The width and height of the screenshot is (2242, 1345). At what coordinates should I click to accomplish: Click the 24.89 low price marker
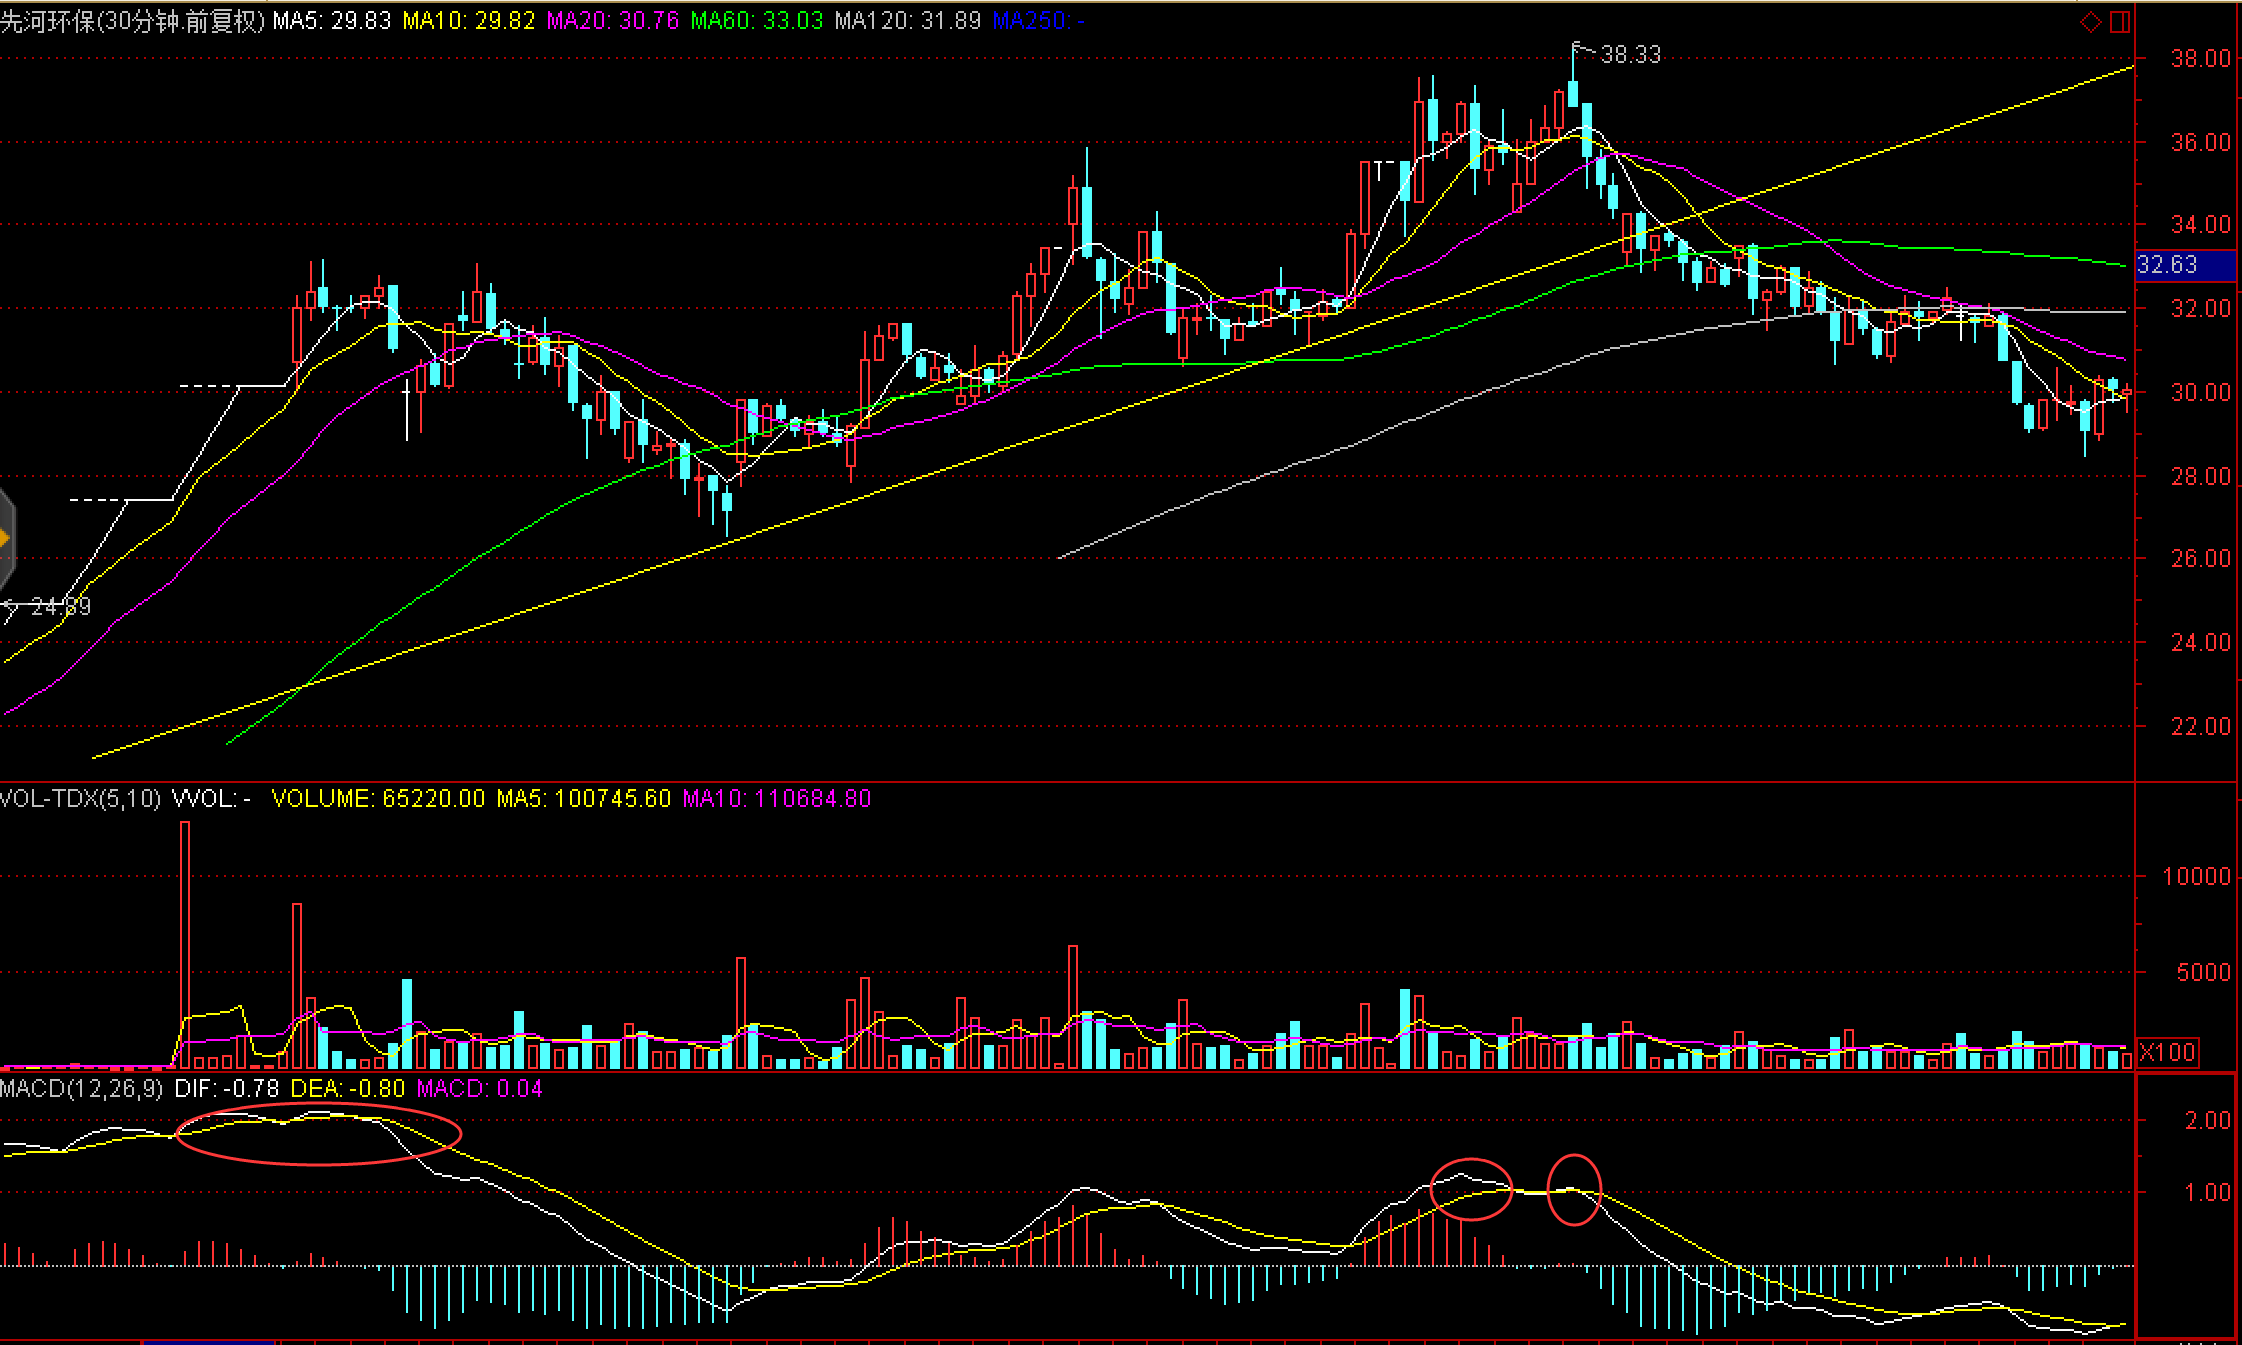[58, 607]
